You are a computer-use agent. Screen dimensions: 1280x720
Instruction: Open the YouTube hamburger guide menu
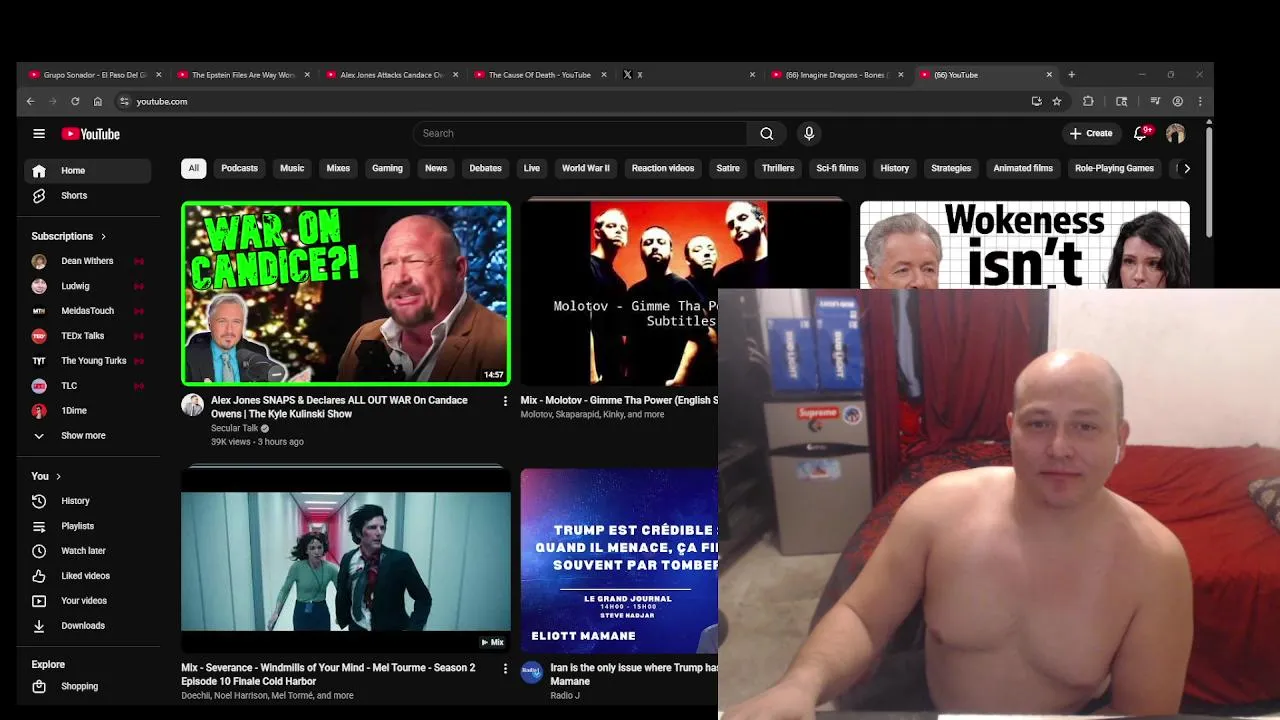coord(39,133)
